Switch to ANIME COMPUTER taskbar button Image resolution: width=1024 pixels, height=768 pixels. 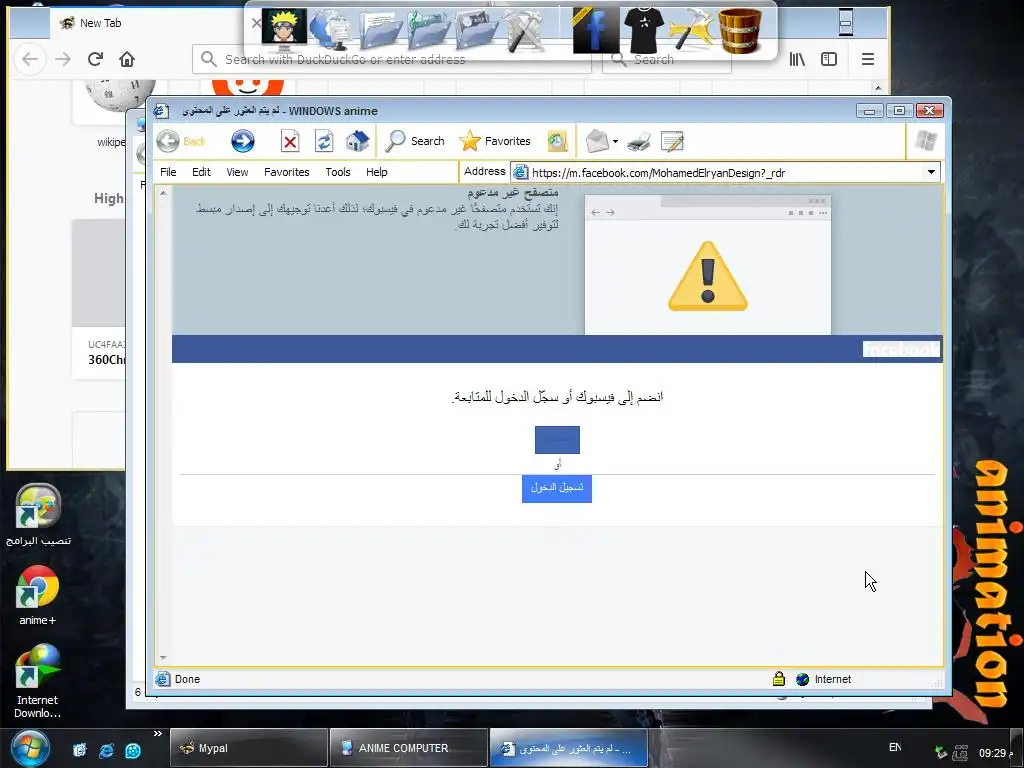(x=409, y=748)
